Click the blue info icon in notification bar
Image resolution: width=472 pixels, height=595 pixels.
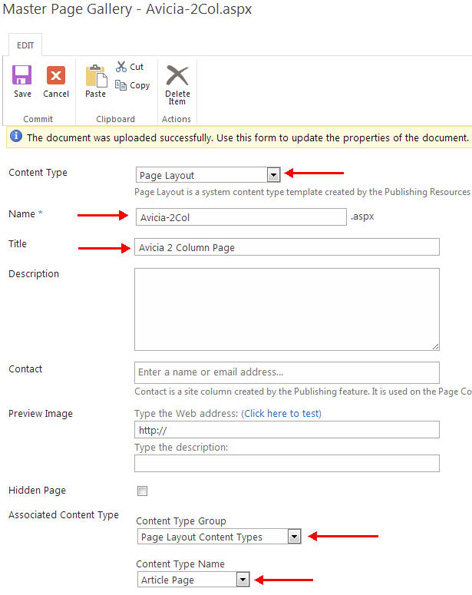(16, 136)
